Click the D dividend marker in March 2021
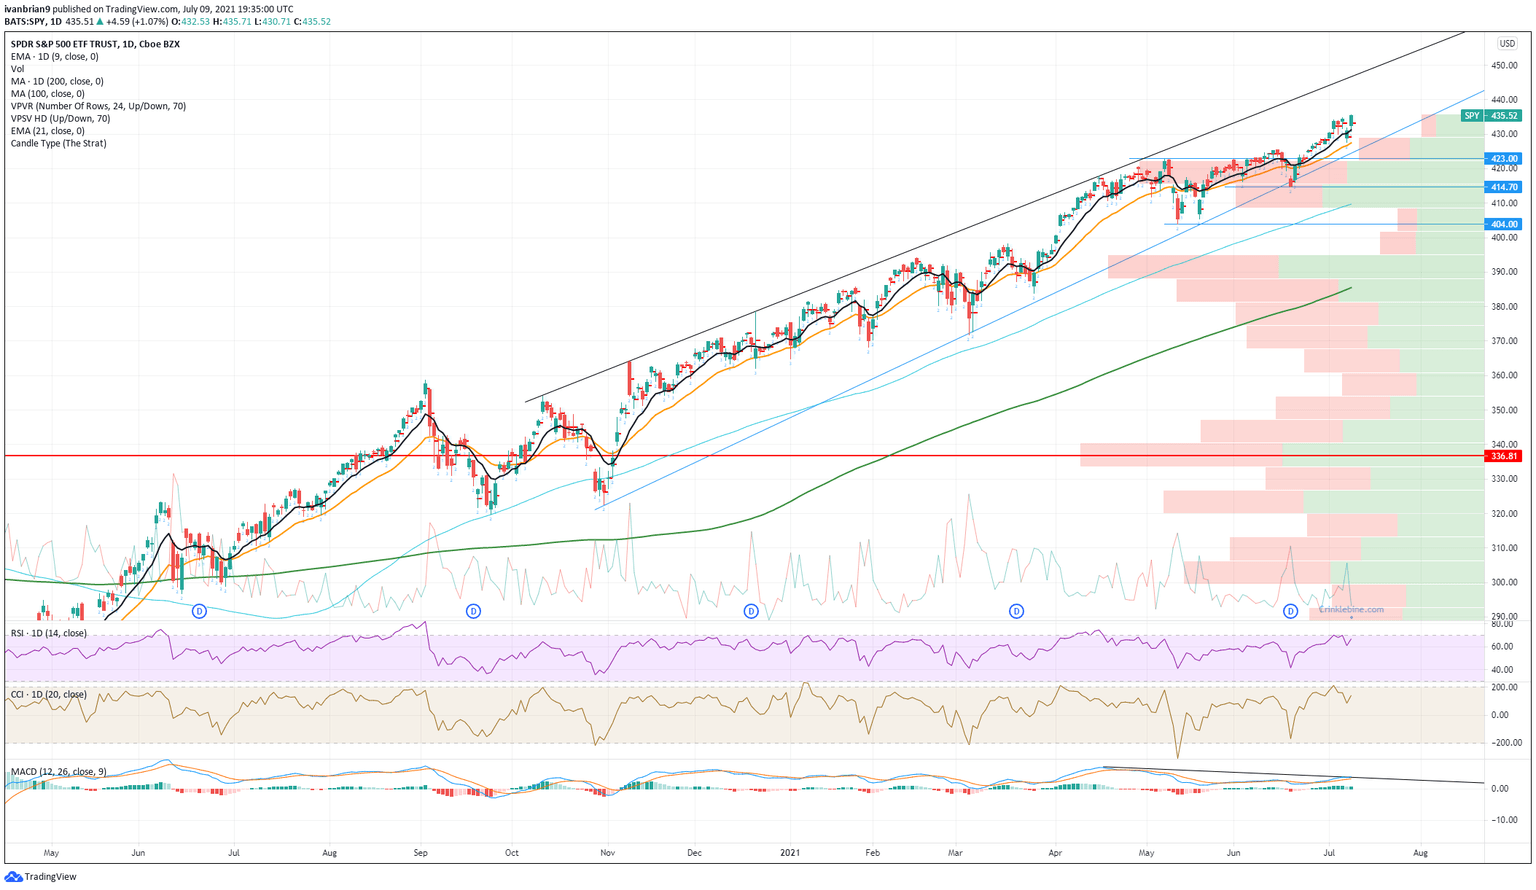This screenshot has height=890, width=1536. [x=1016, y=611]
